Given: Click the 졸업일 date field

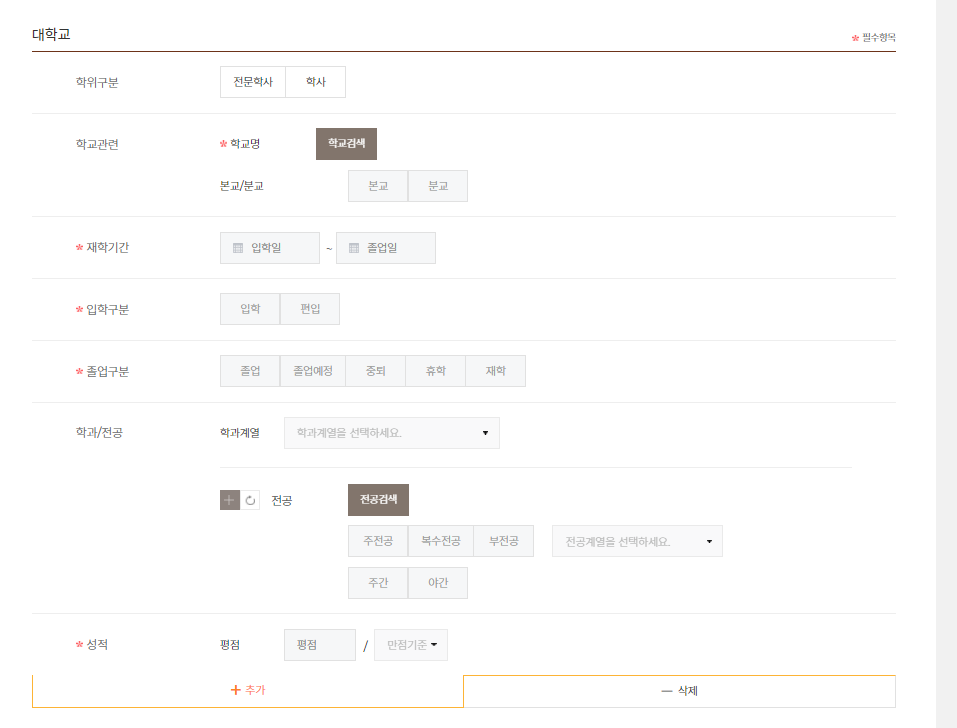Looking at the screenshot, I should pyautogui.click(x=386, y=248).
